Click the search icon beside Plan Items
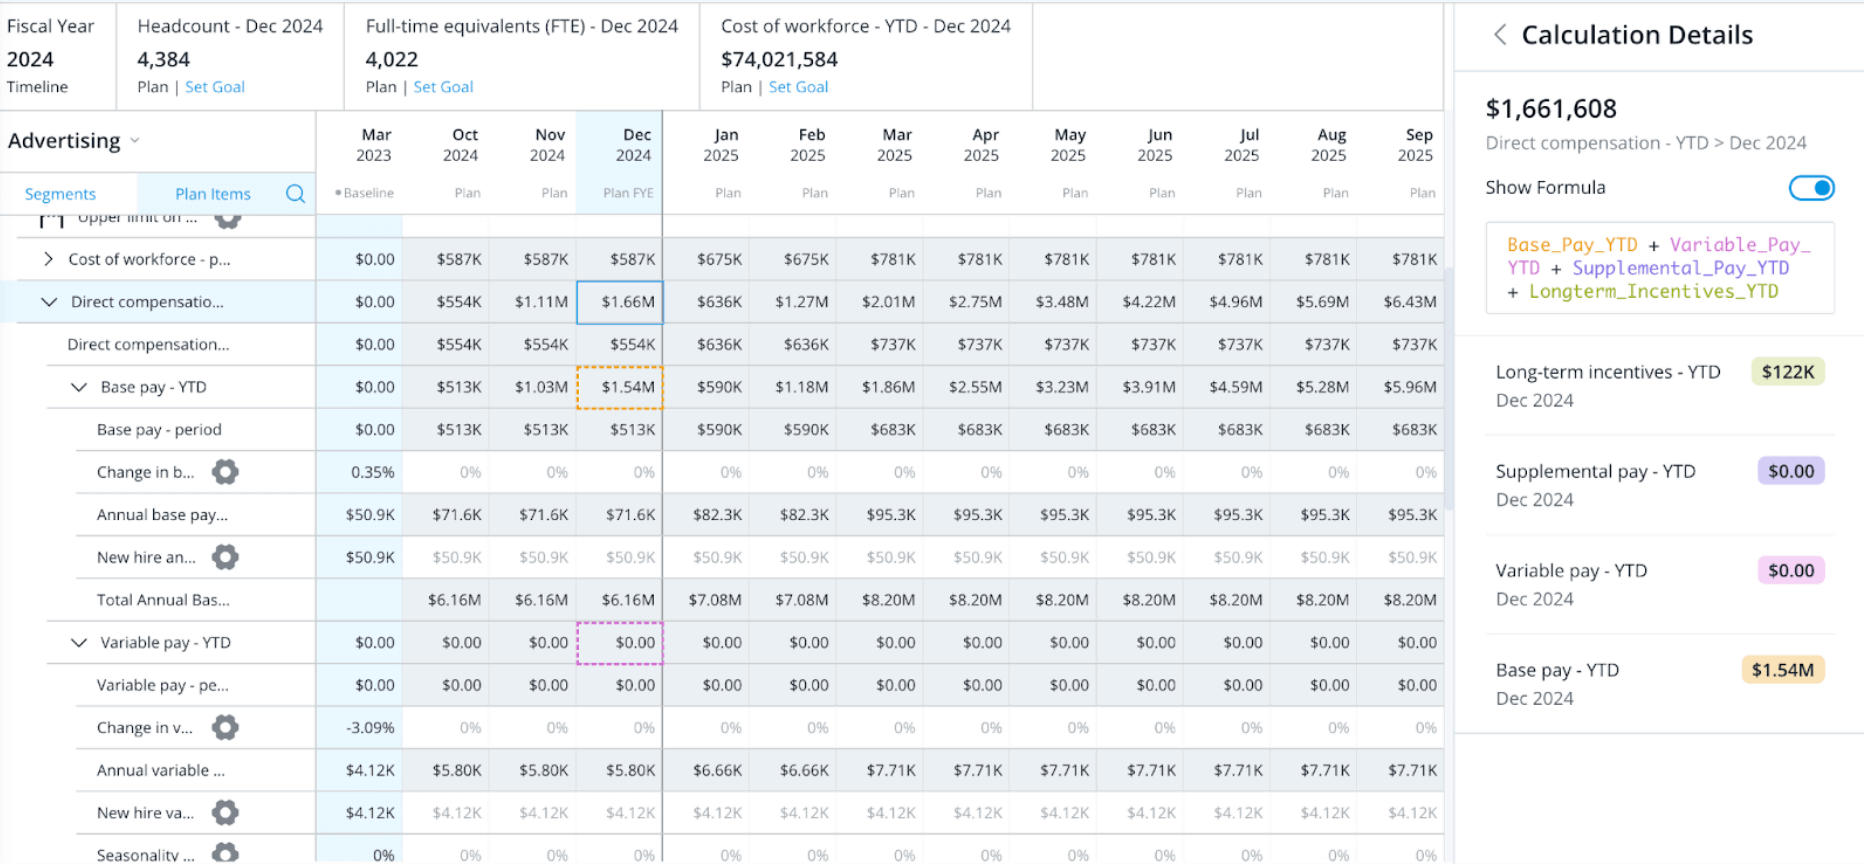This screenshot has width=1864, height=864. point(295,193)
